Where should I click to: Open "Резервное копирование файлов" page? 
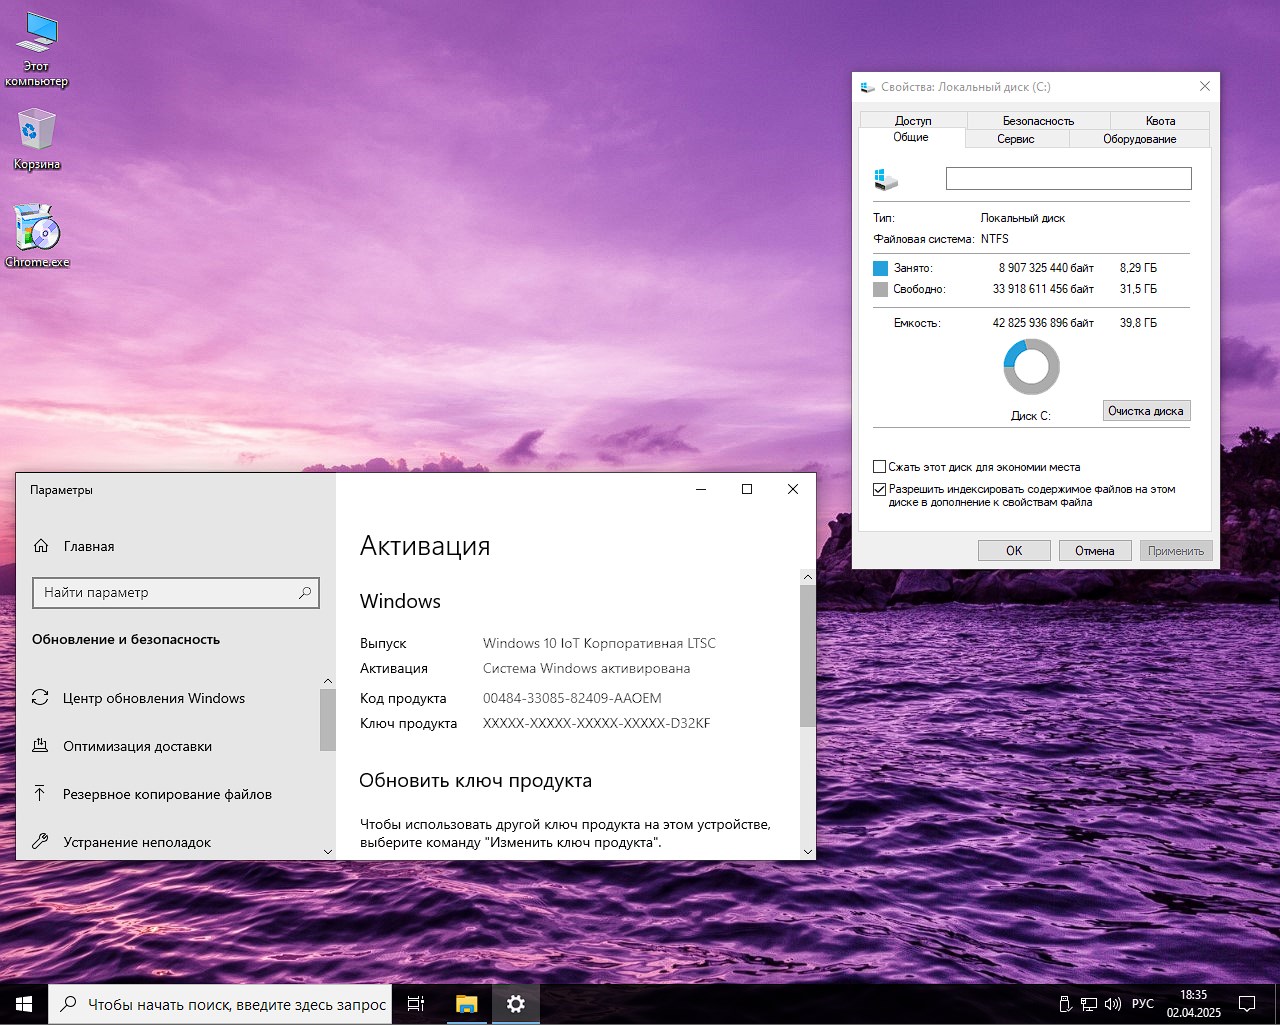[x=168, y=794]
